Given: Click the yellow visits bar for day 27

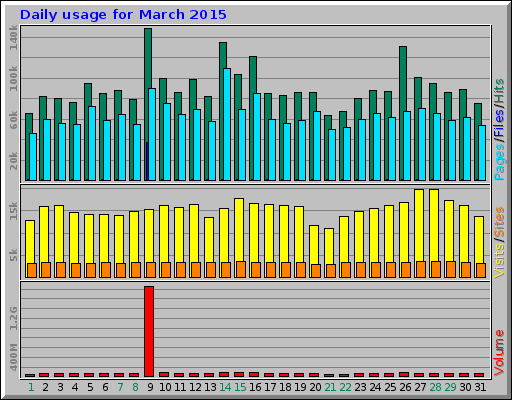Looking at the screenshot, I should 419,225.
